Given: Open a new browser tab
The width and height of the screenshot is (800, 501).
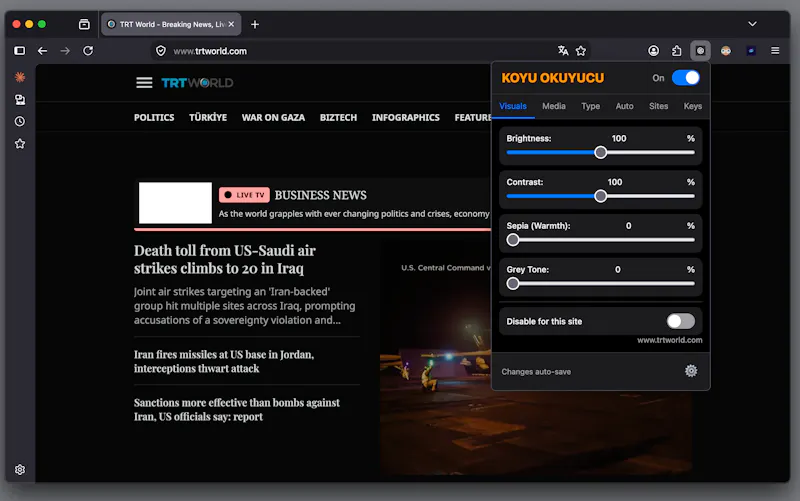Looking at the screenshot, I should pos(255,24).
